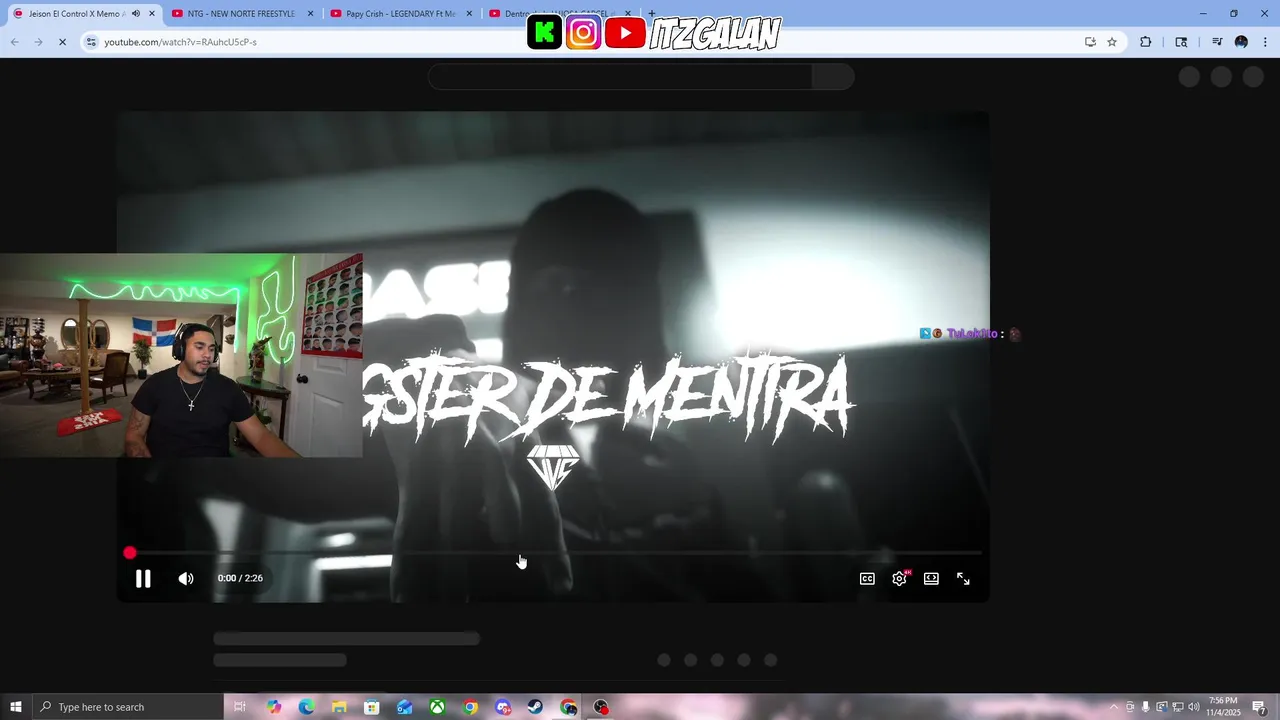Enter full screen mode on the video

pyautogui.click(x=963, y=578)
